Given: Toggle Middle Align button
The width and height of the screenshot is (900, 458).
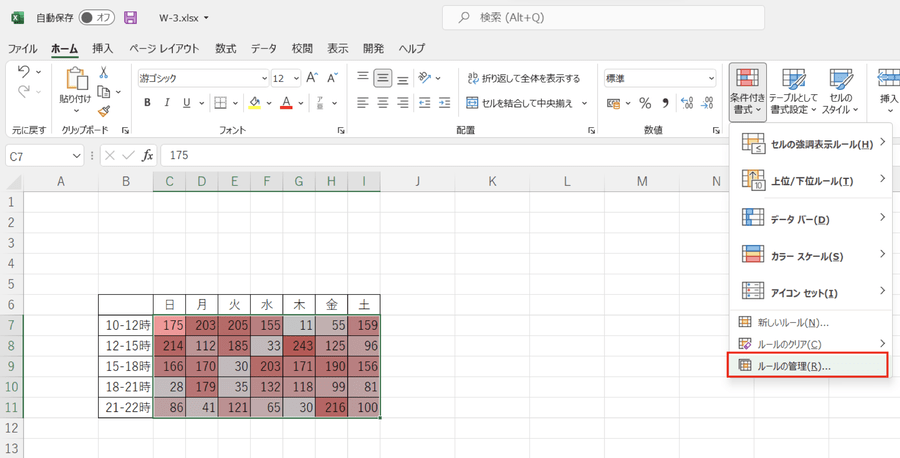Looking at the screenshot, I should (383, 77).
